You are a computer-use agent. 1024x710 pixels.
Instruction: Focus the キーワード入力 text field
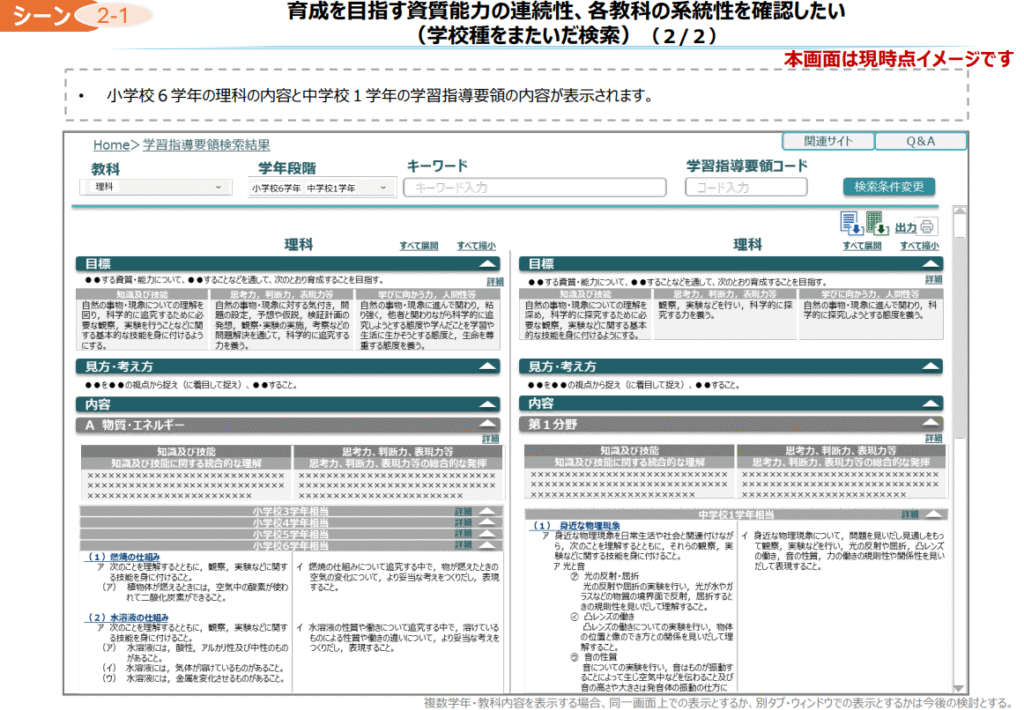(x=534, y=187)
